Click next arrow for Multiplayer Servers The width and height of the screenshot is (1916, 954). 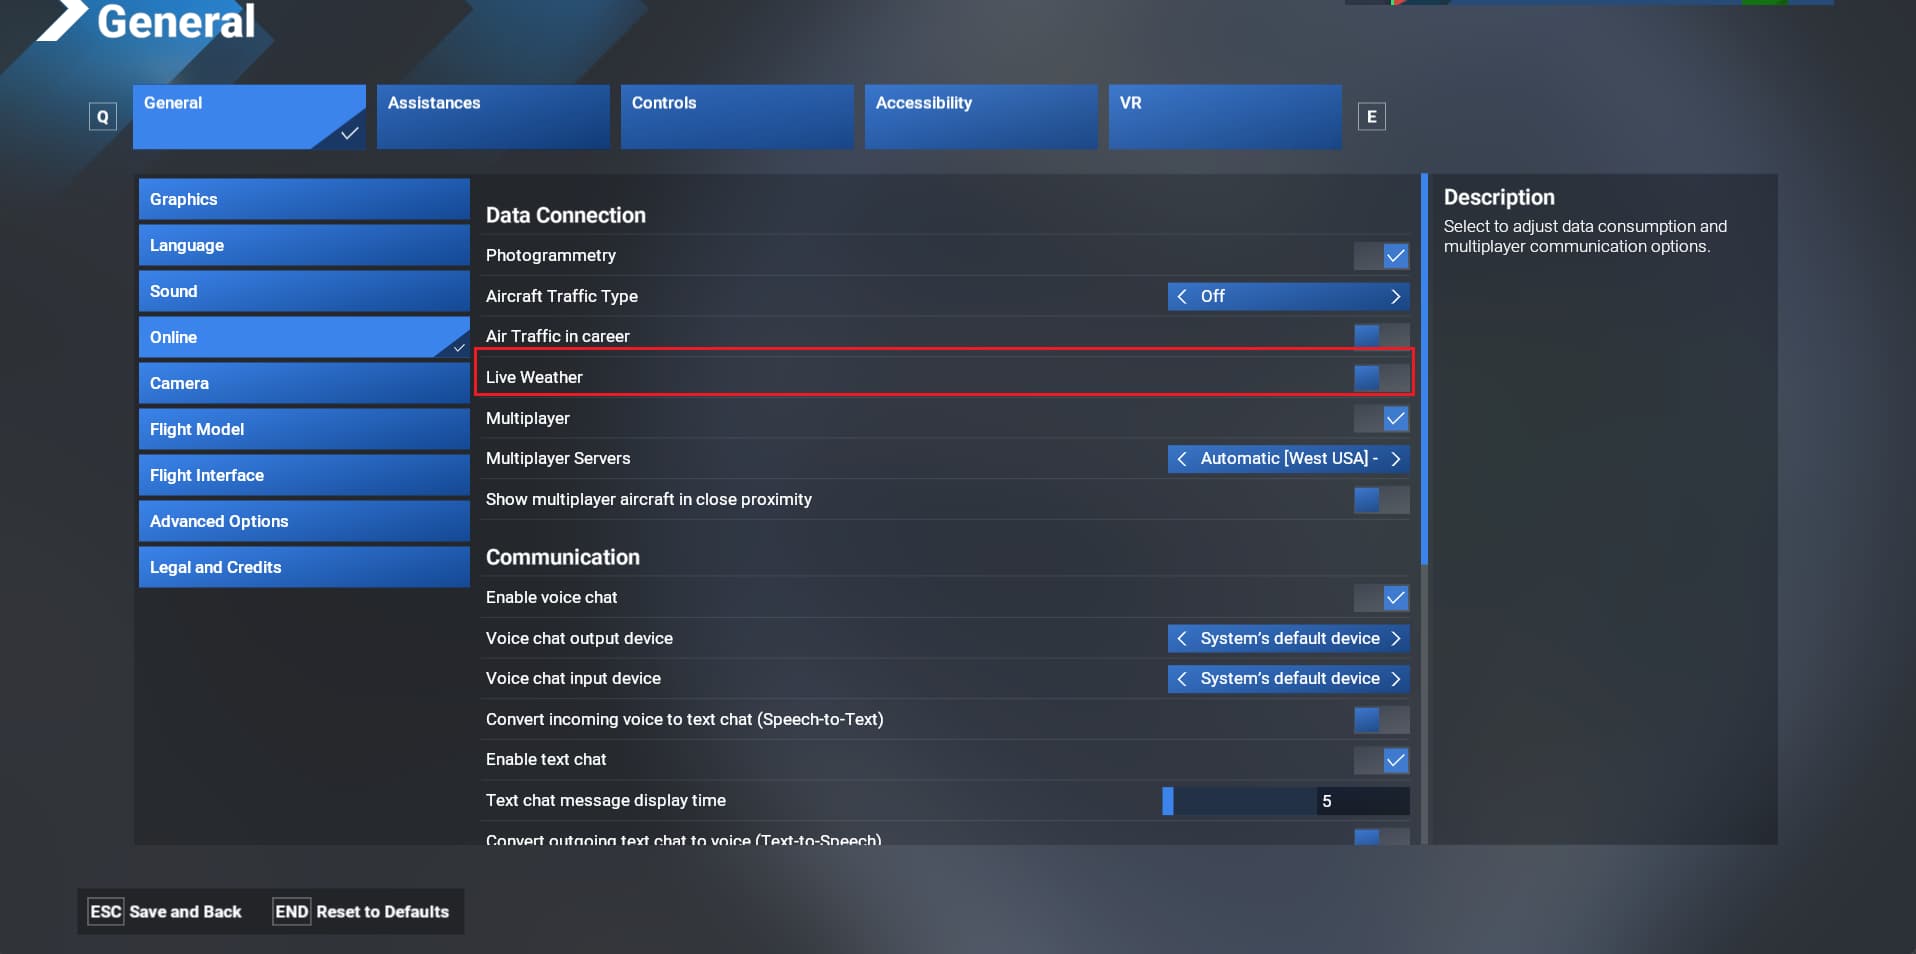[x=1395, y=458]
